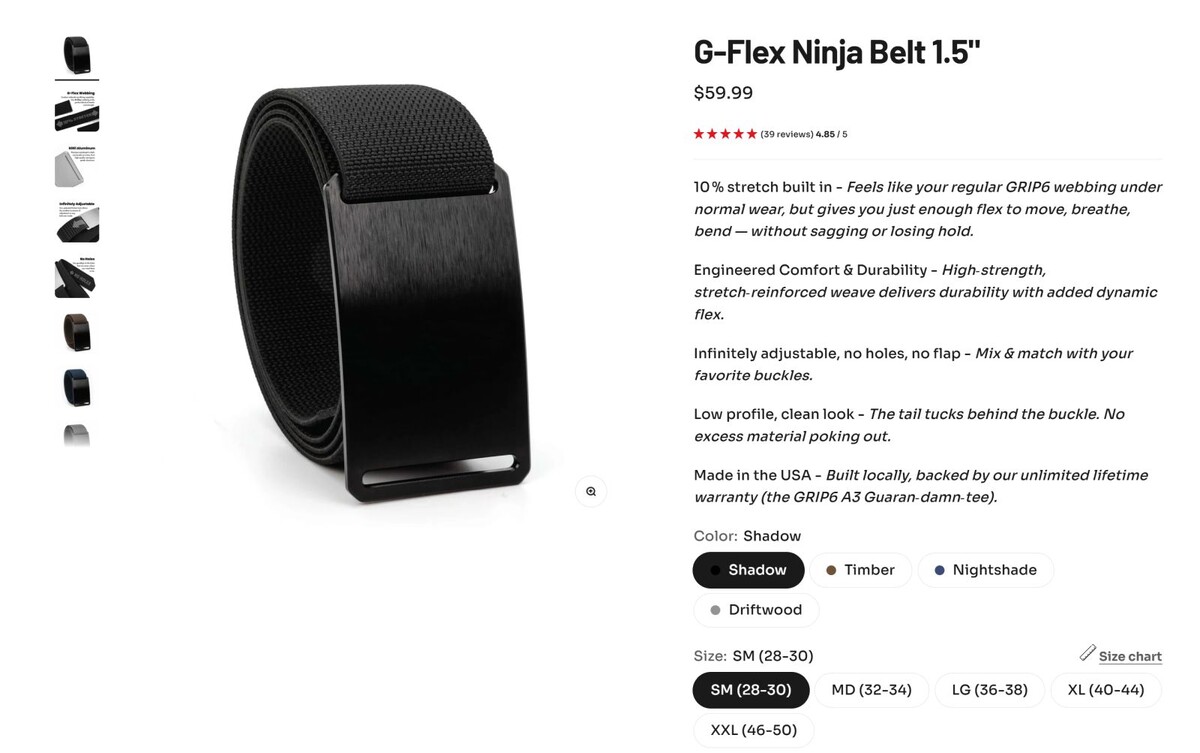
Task: Select the navy Nightshade belt thumbnail
Action: [77, 387]
